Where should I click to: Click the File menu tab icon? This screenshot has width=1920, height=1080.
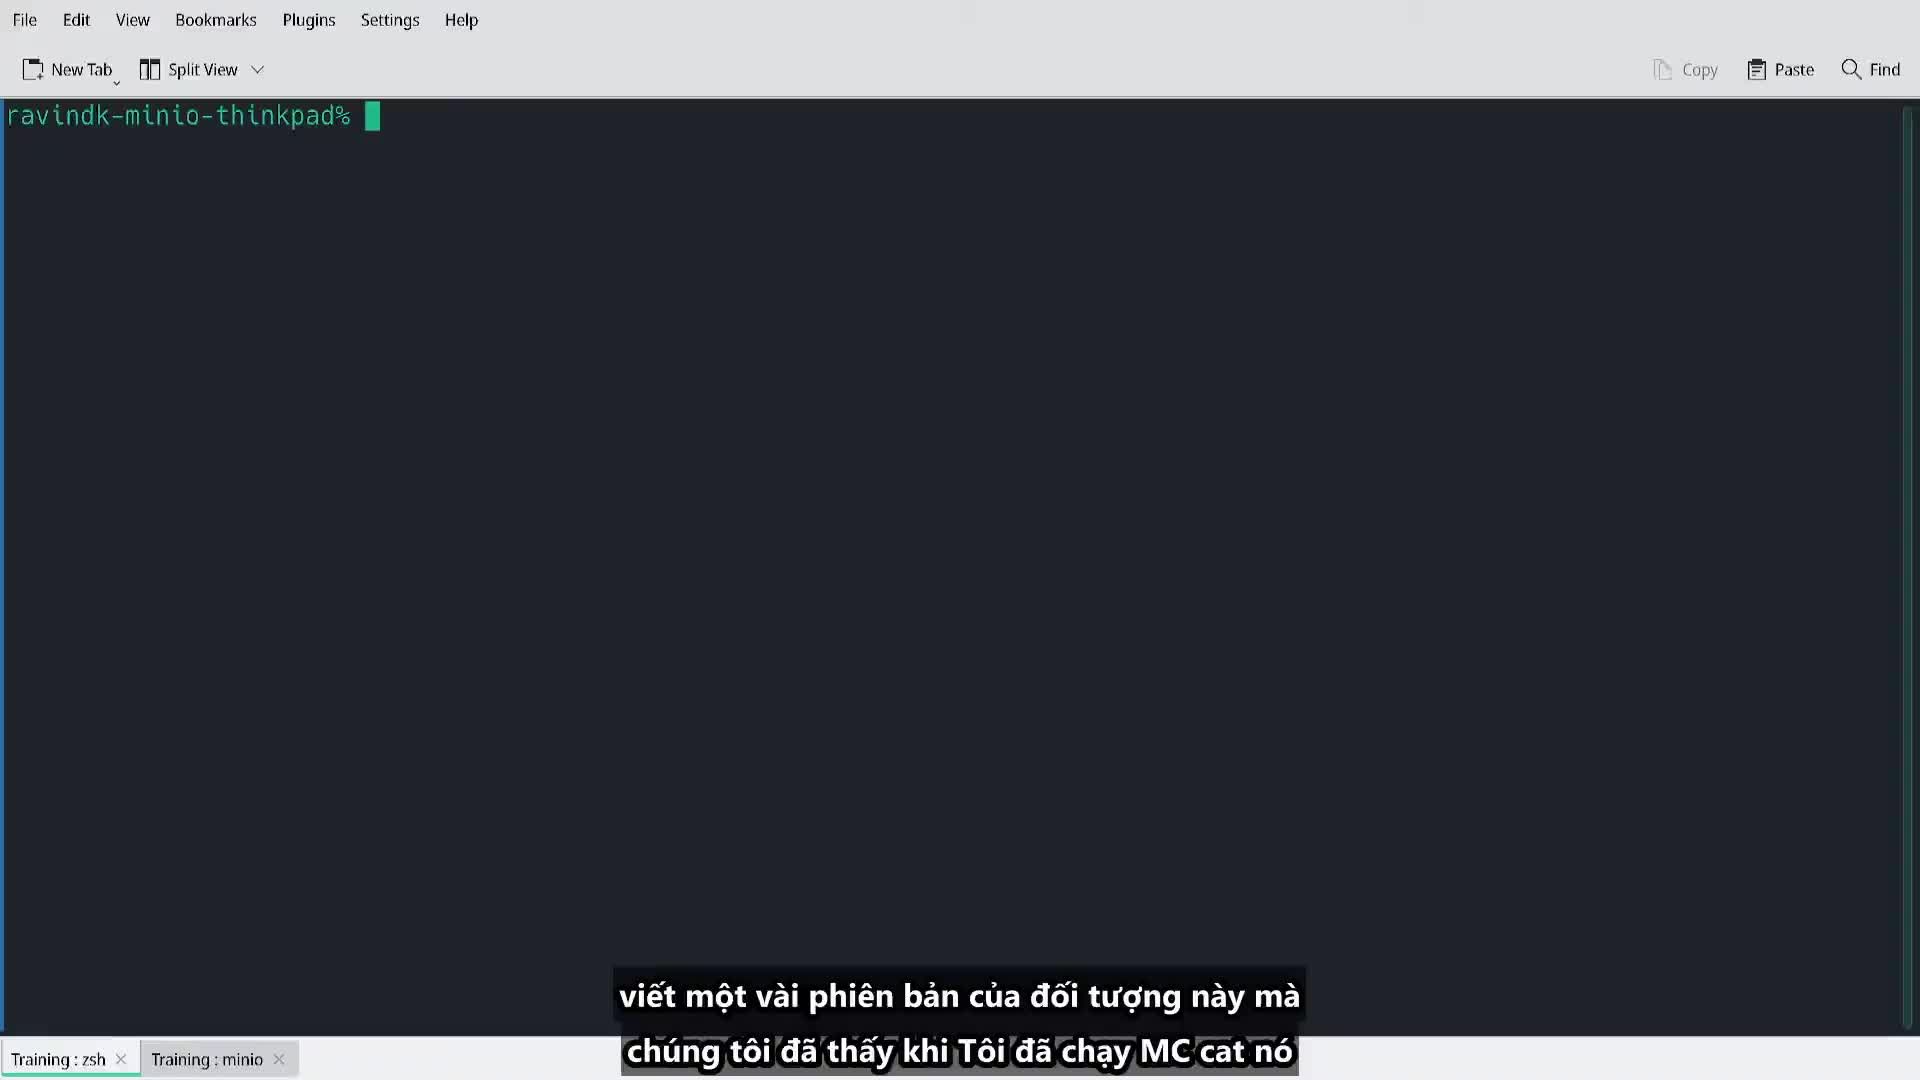[x=25, y=20]
